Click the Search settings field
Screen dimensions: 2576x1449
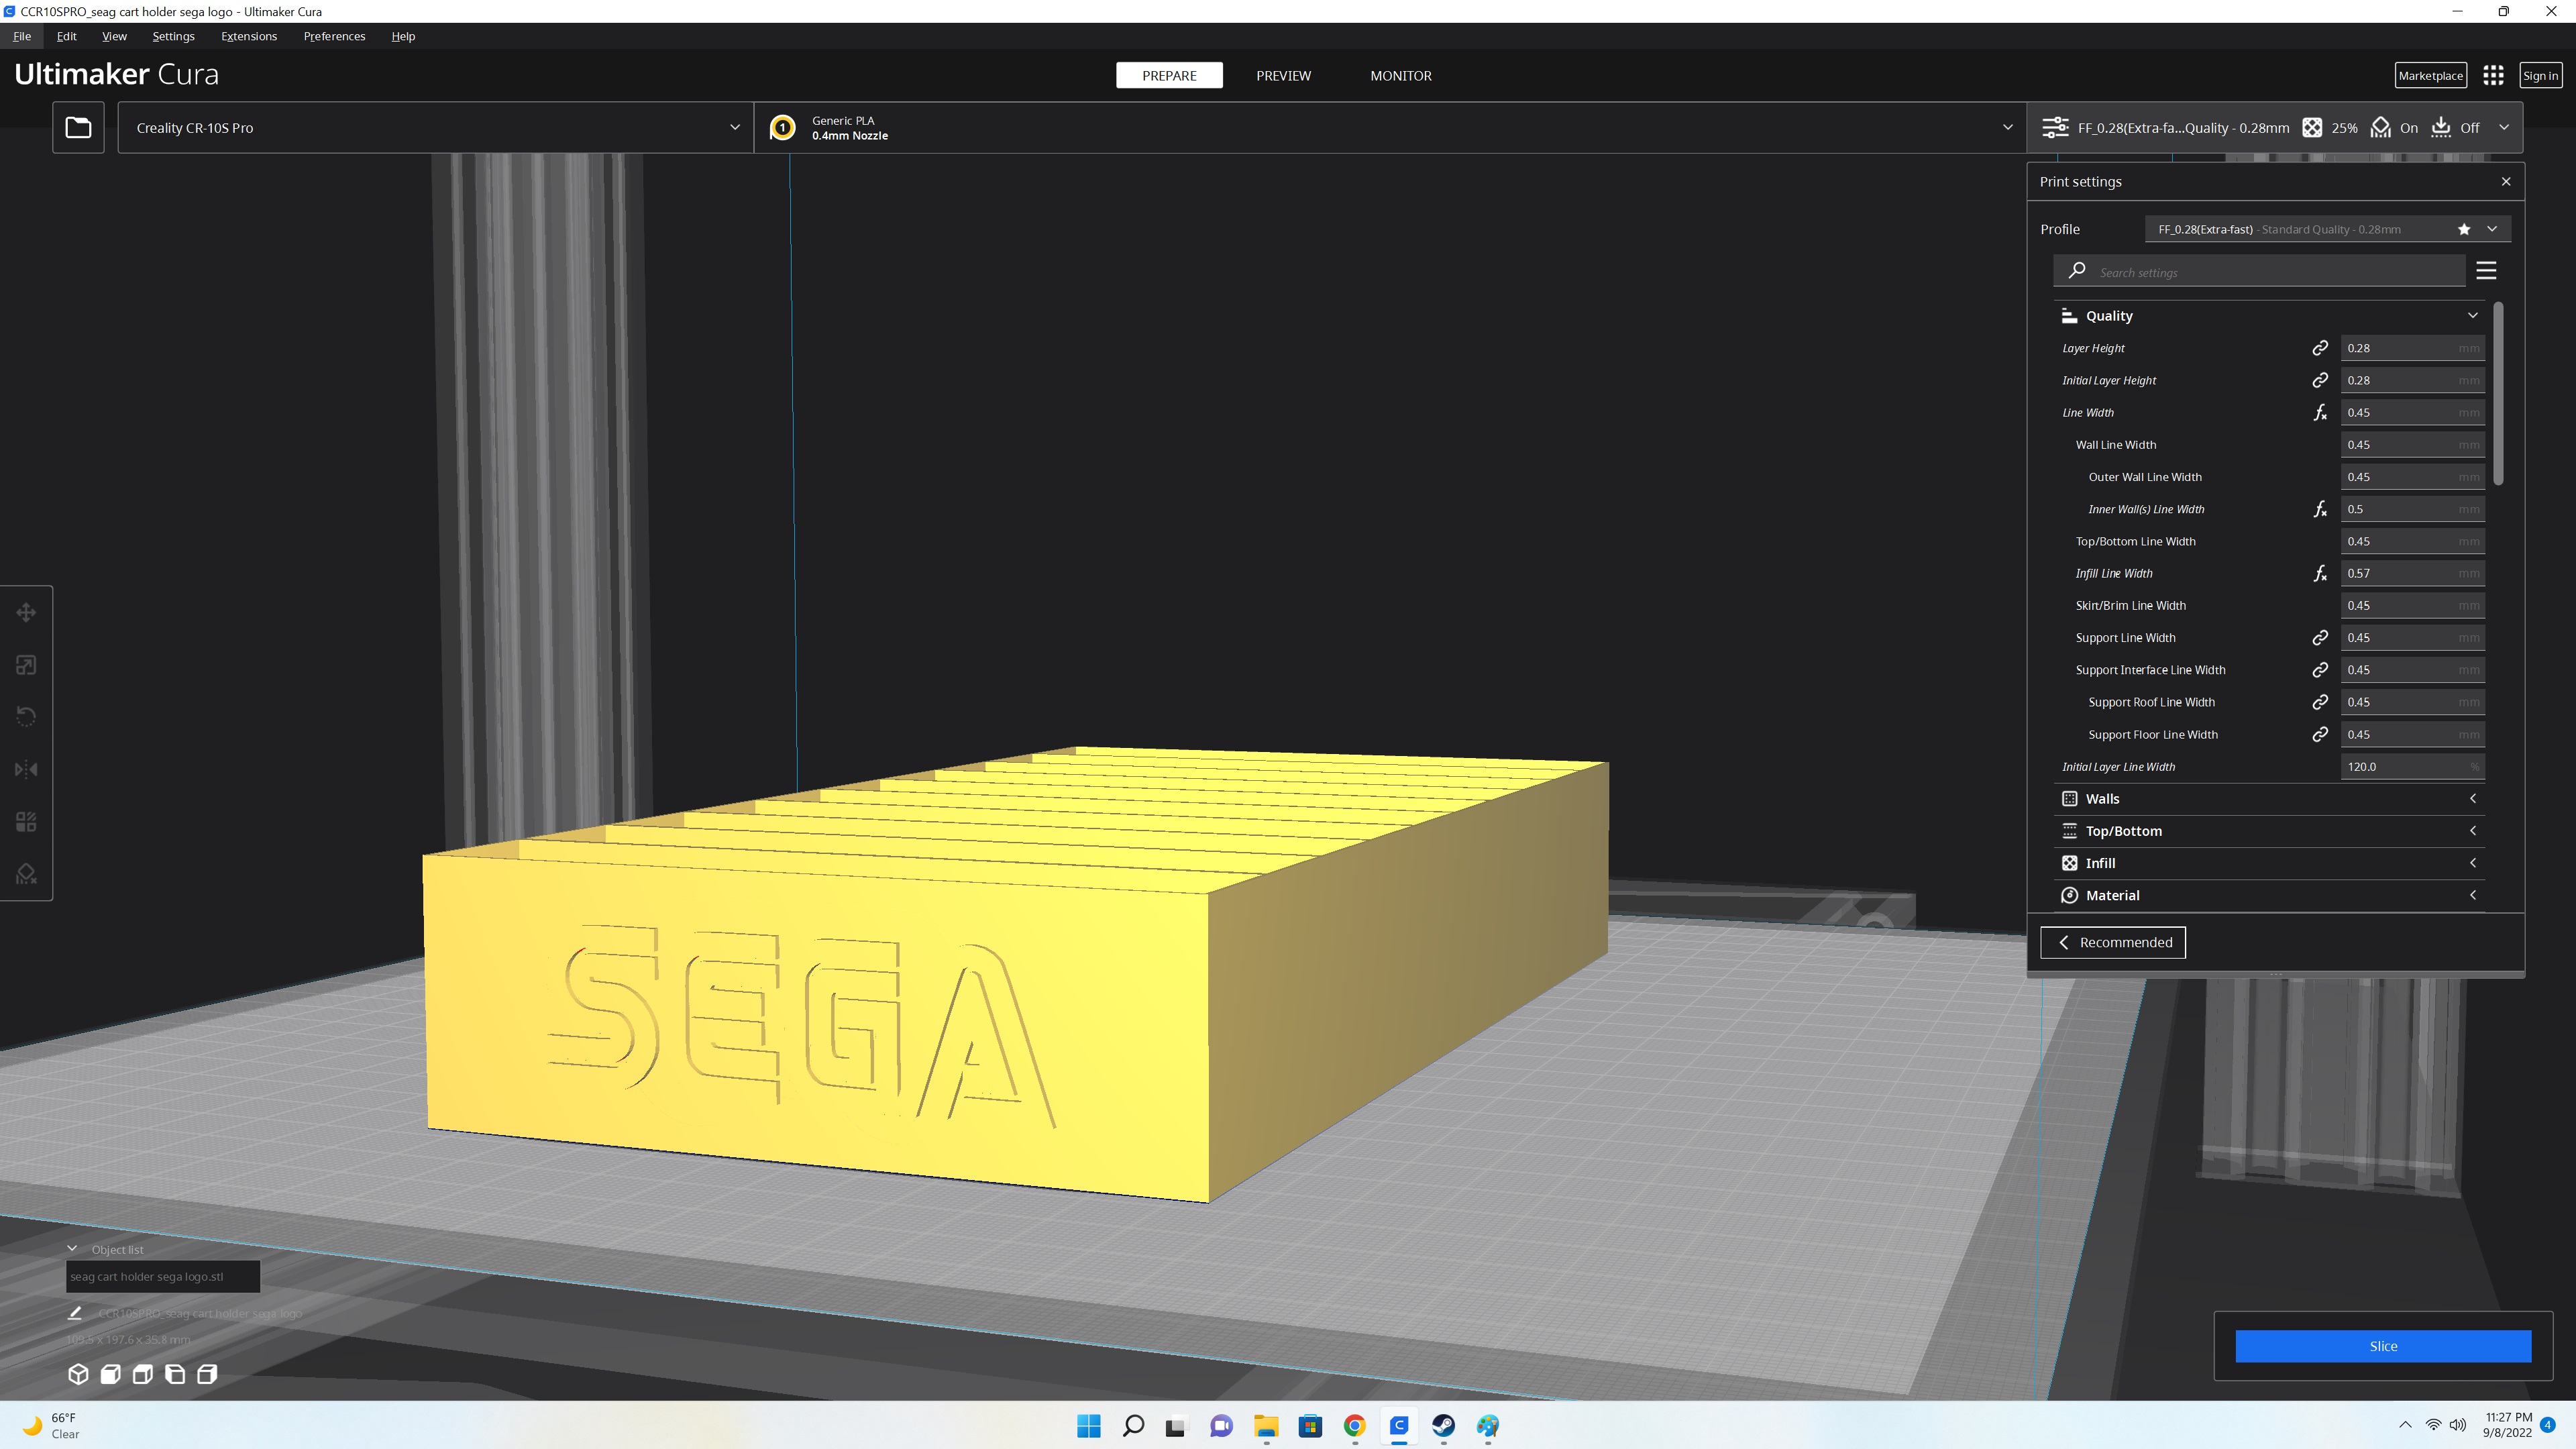(x=2260, y=271)
